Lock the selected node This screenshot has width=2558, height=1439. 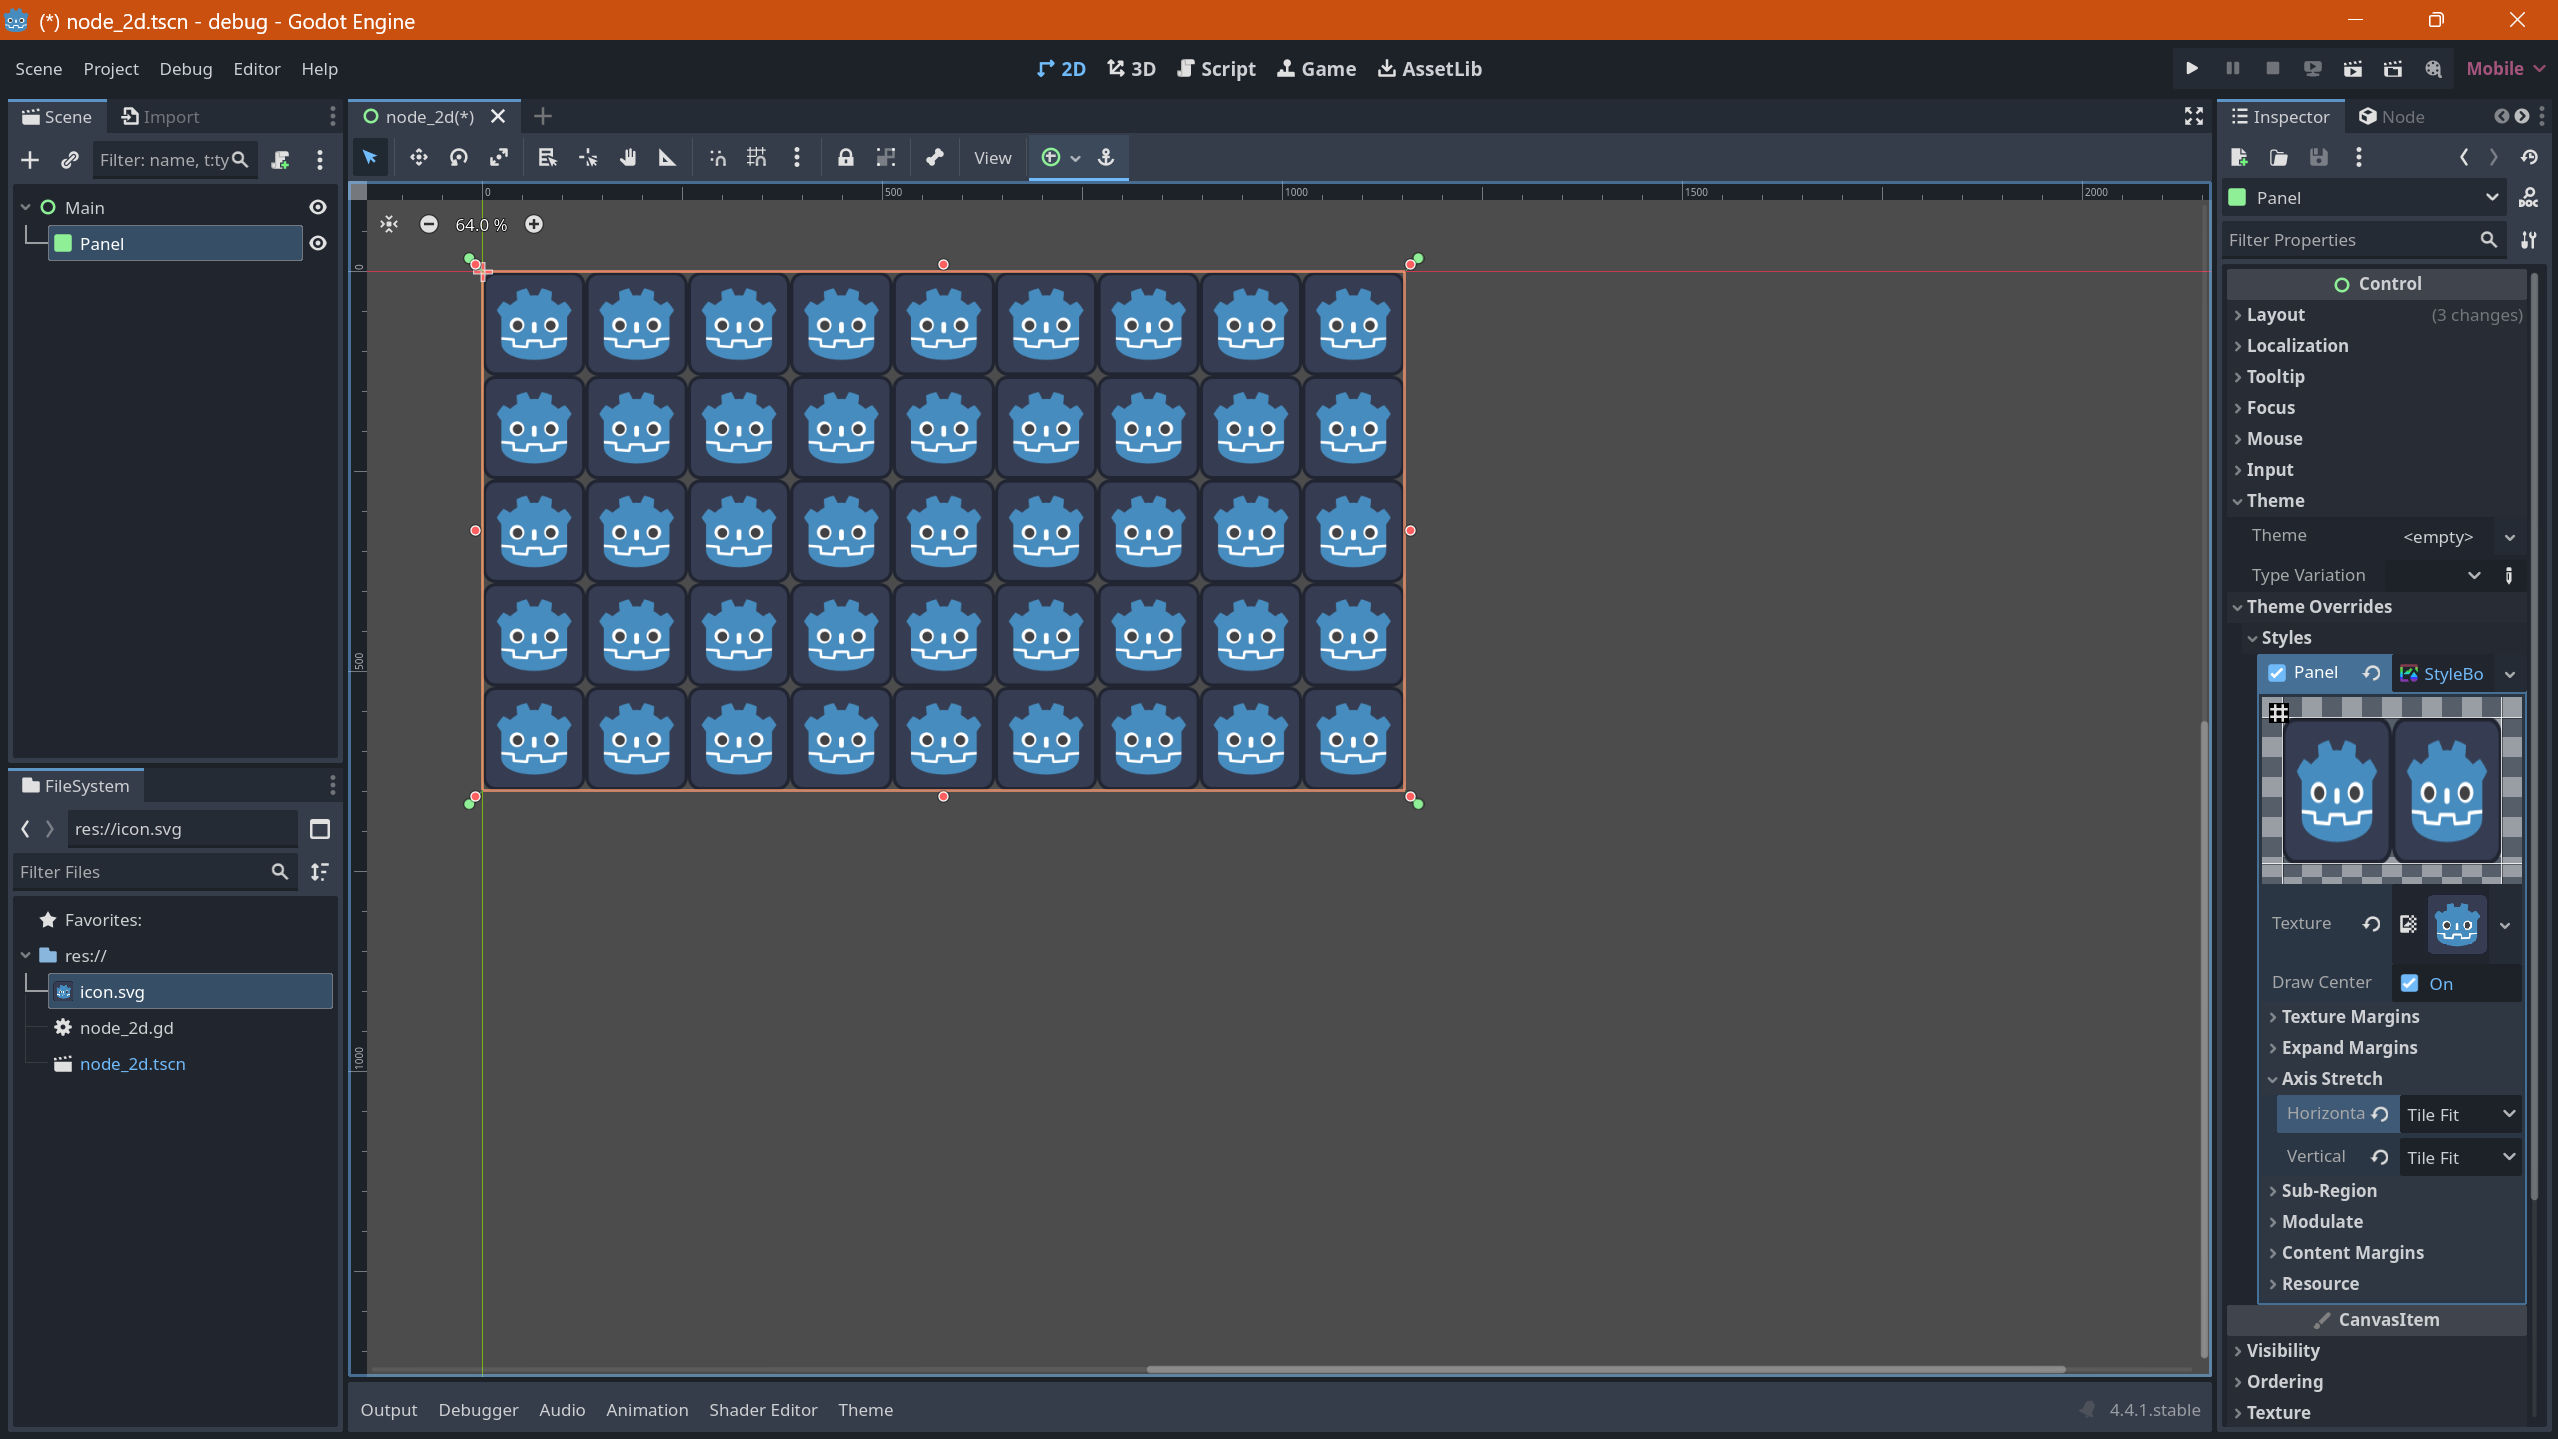pos(845,158)
